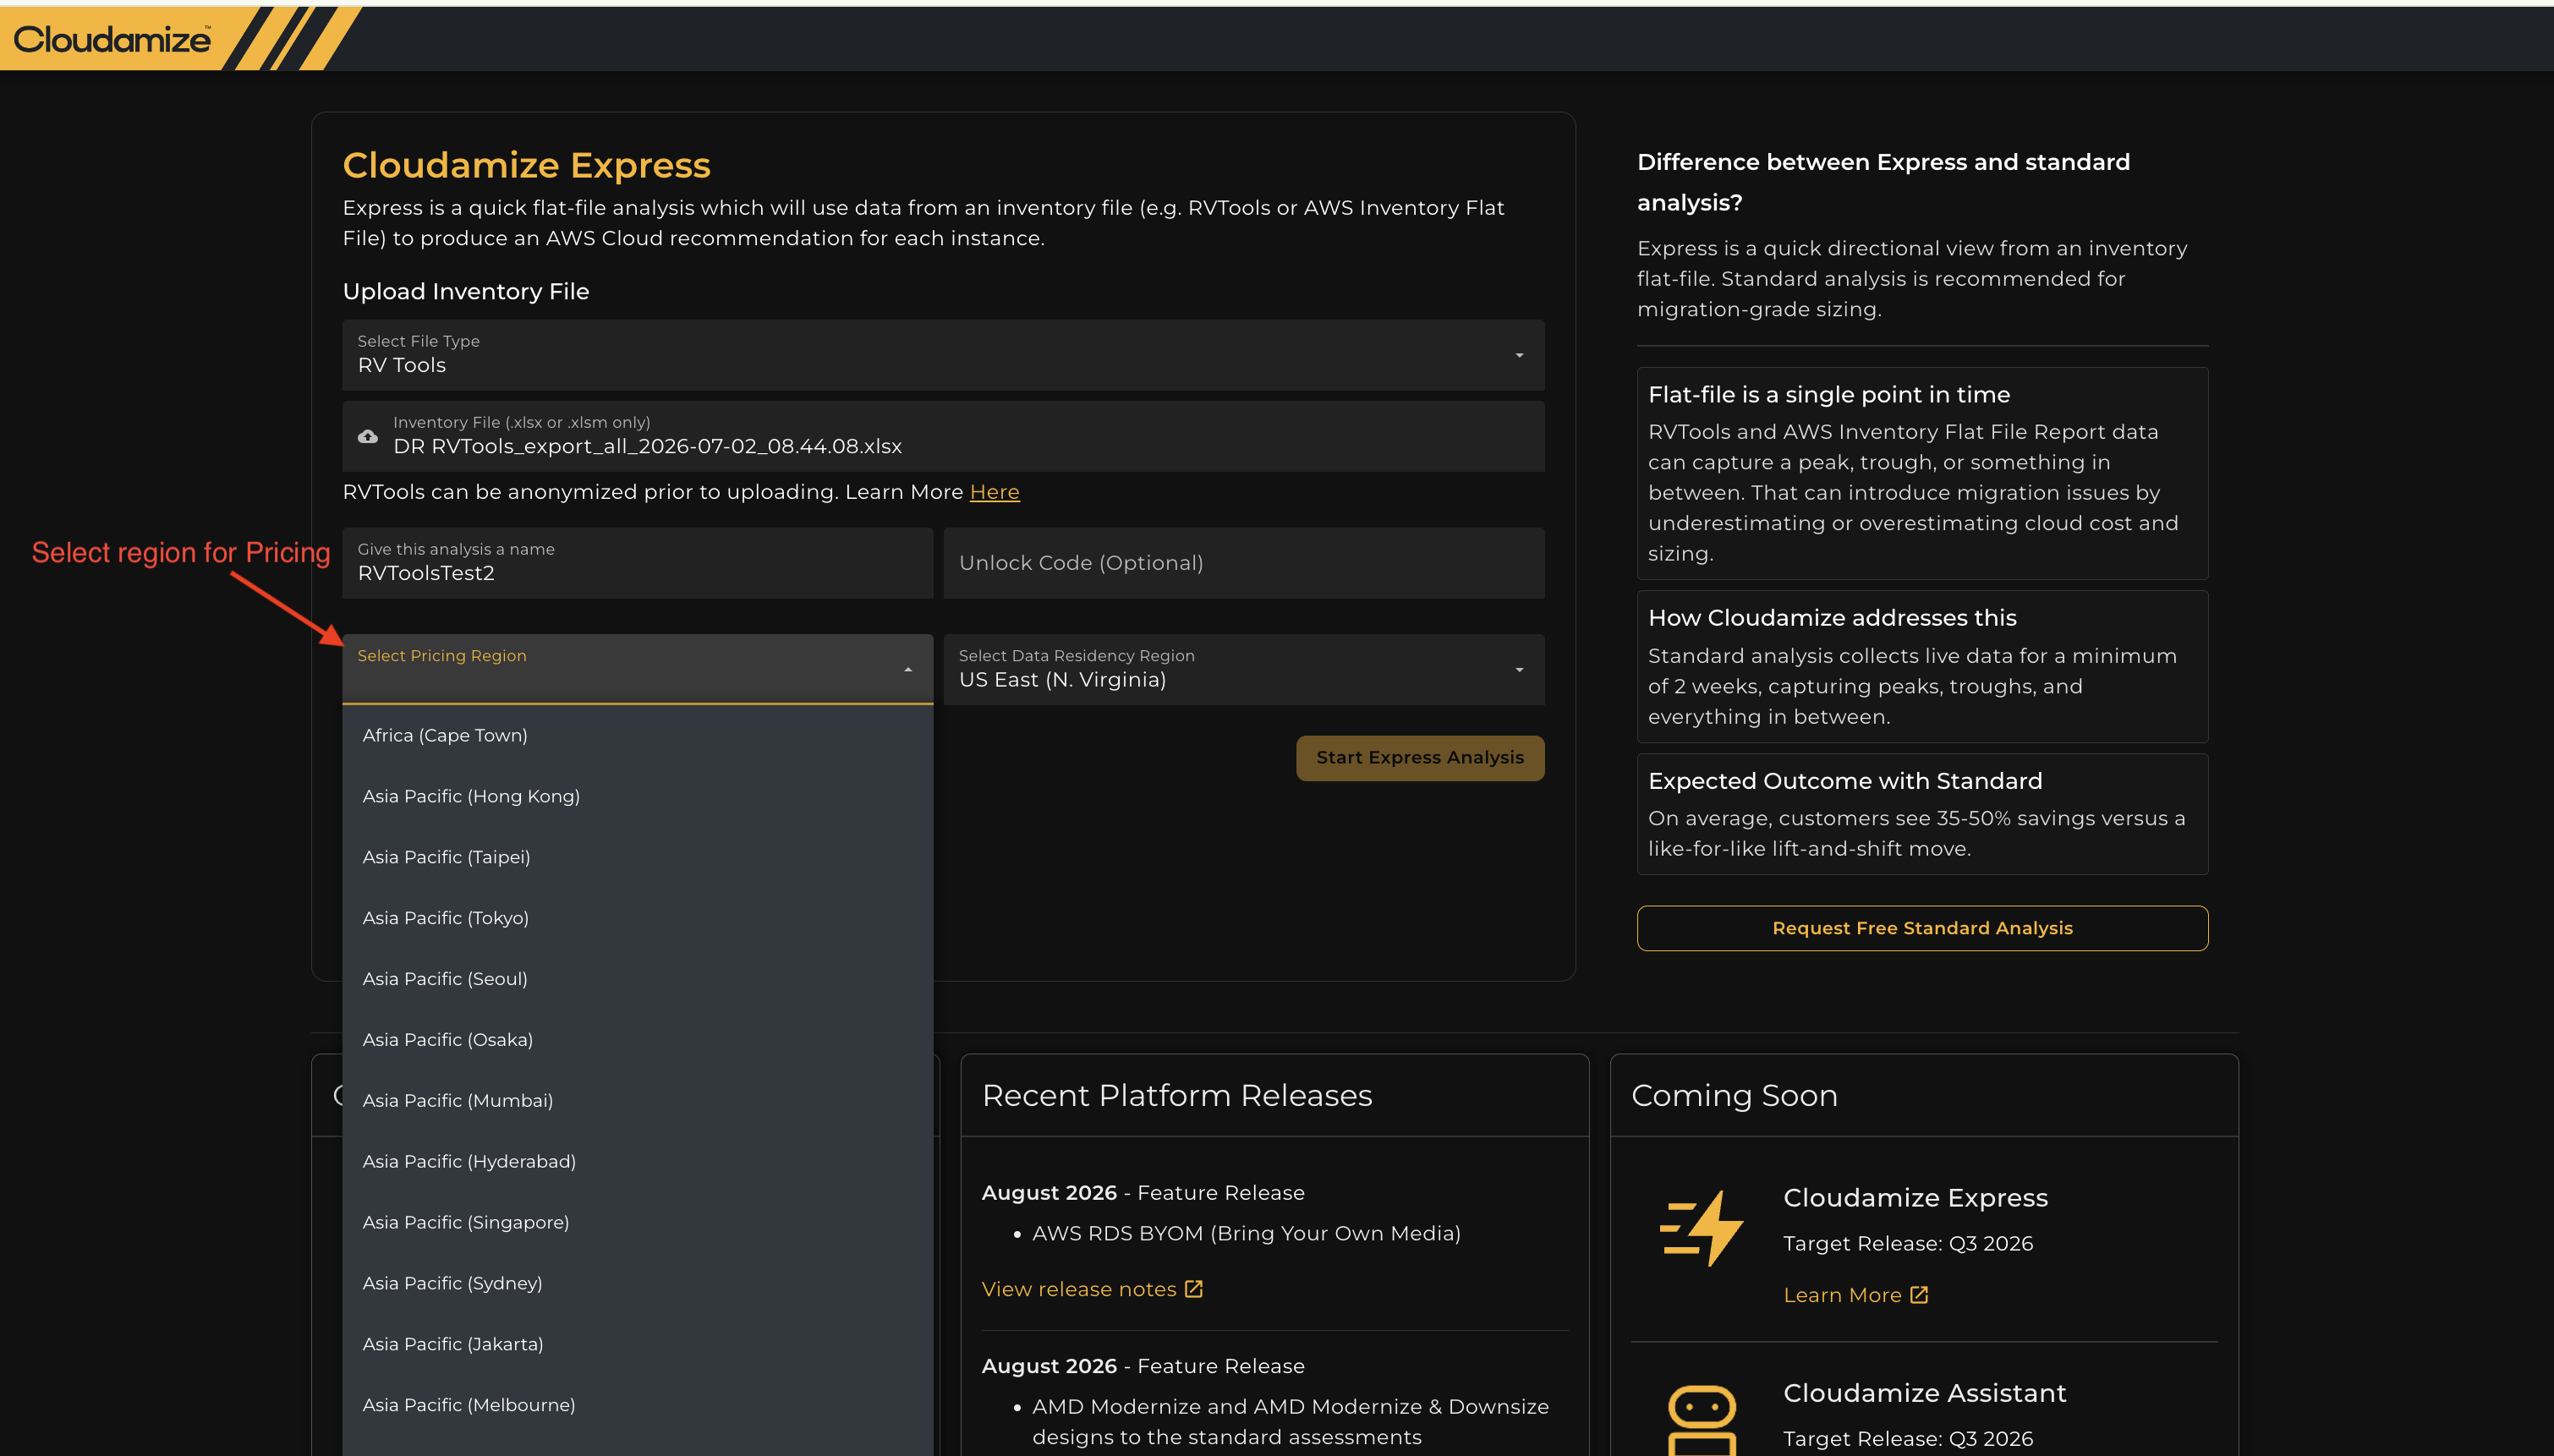
Task: Choose Asia Pacific (Osaka) region
Action: (638, 1040)
